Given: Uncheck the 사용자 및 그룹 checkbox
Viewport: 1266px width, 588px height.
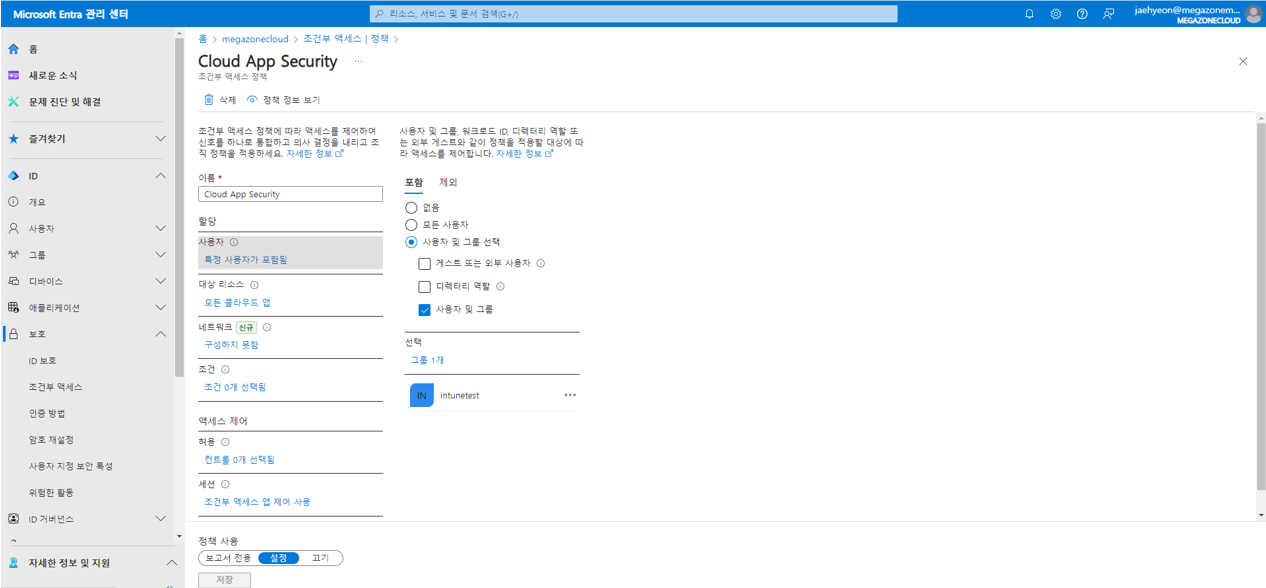Looking at the screenshot, I should (424, 310).
